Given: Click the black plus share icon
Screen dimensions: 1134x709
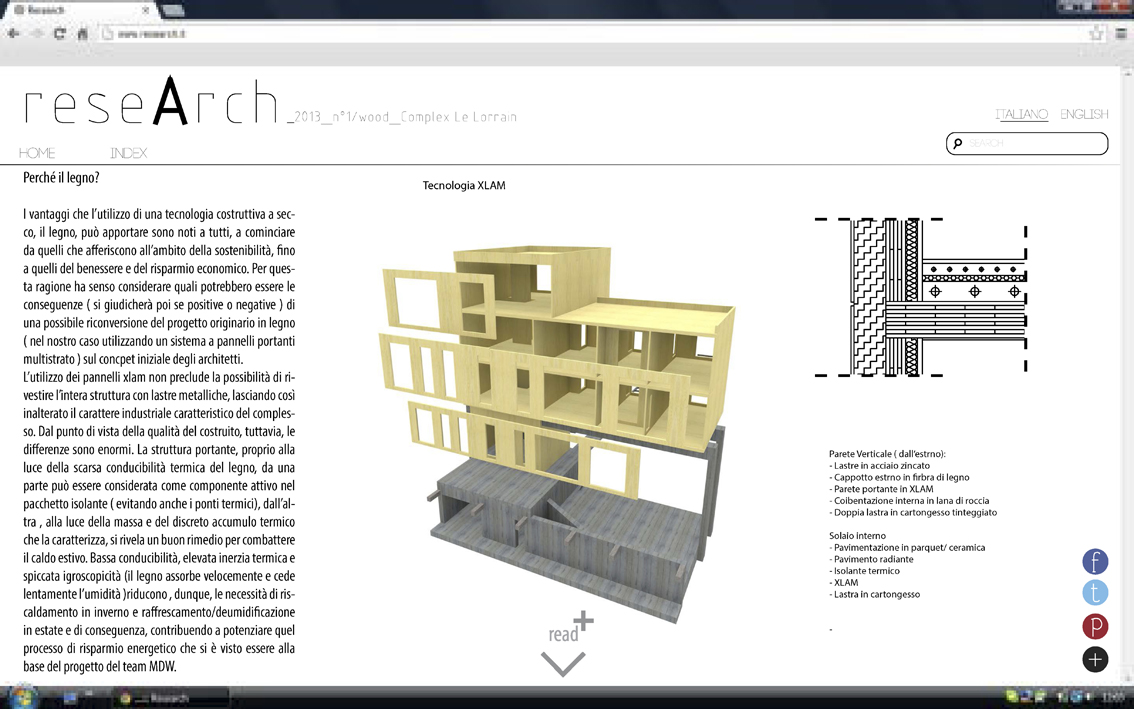Looking at the screenshot, I should tap(1095, 659).
